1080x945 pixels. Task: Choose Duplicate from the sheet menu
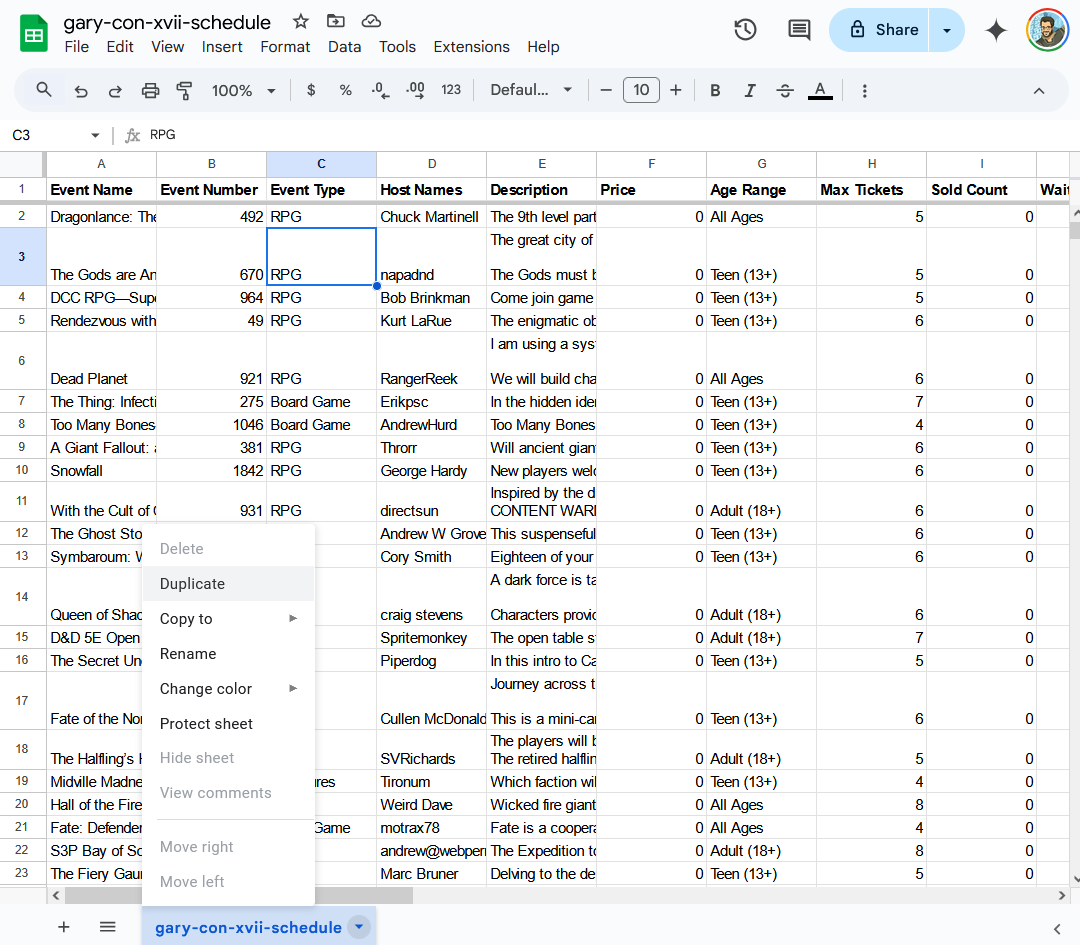[x=228, y=583]
